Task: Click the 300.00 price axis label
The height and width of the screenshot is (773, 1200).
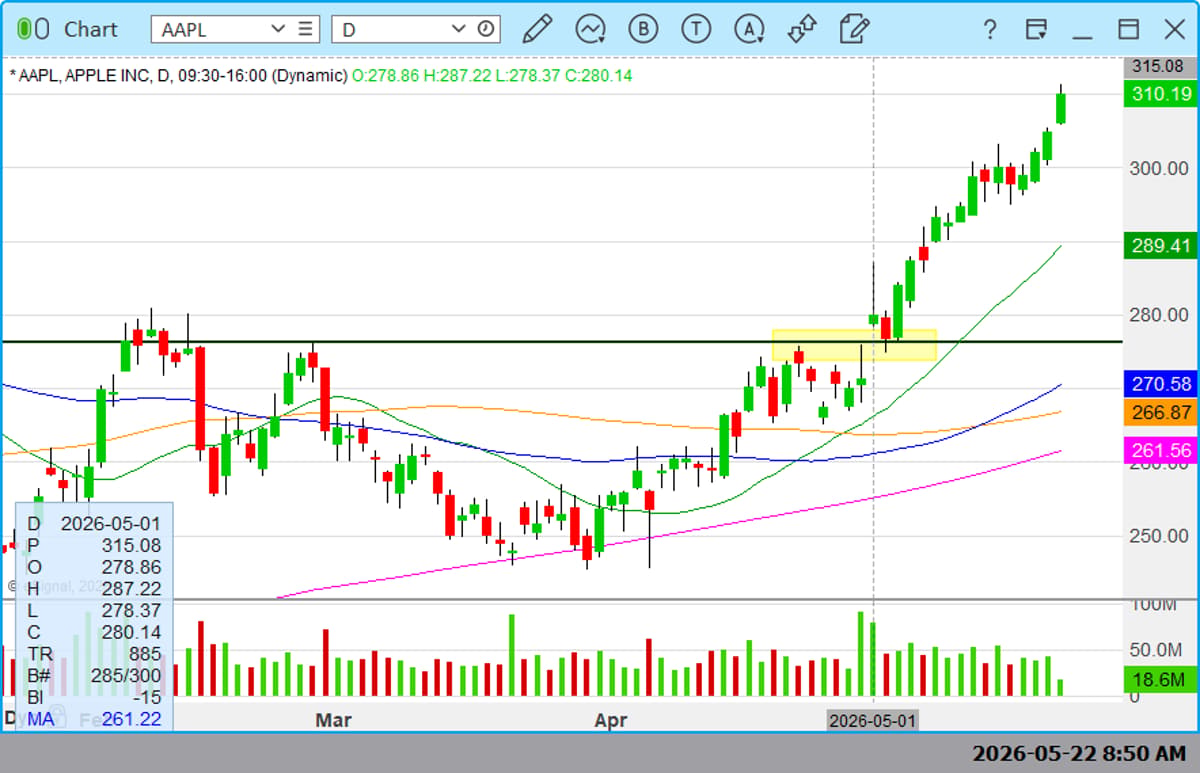Action: click(1161, 168)
